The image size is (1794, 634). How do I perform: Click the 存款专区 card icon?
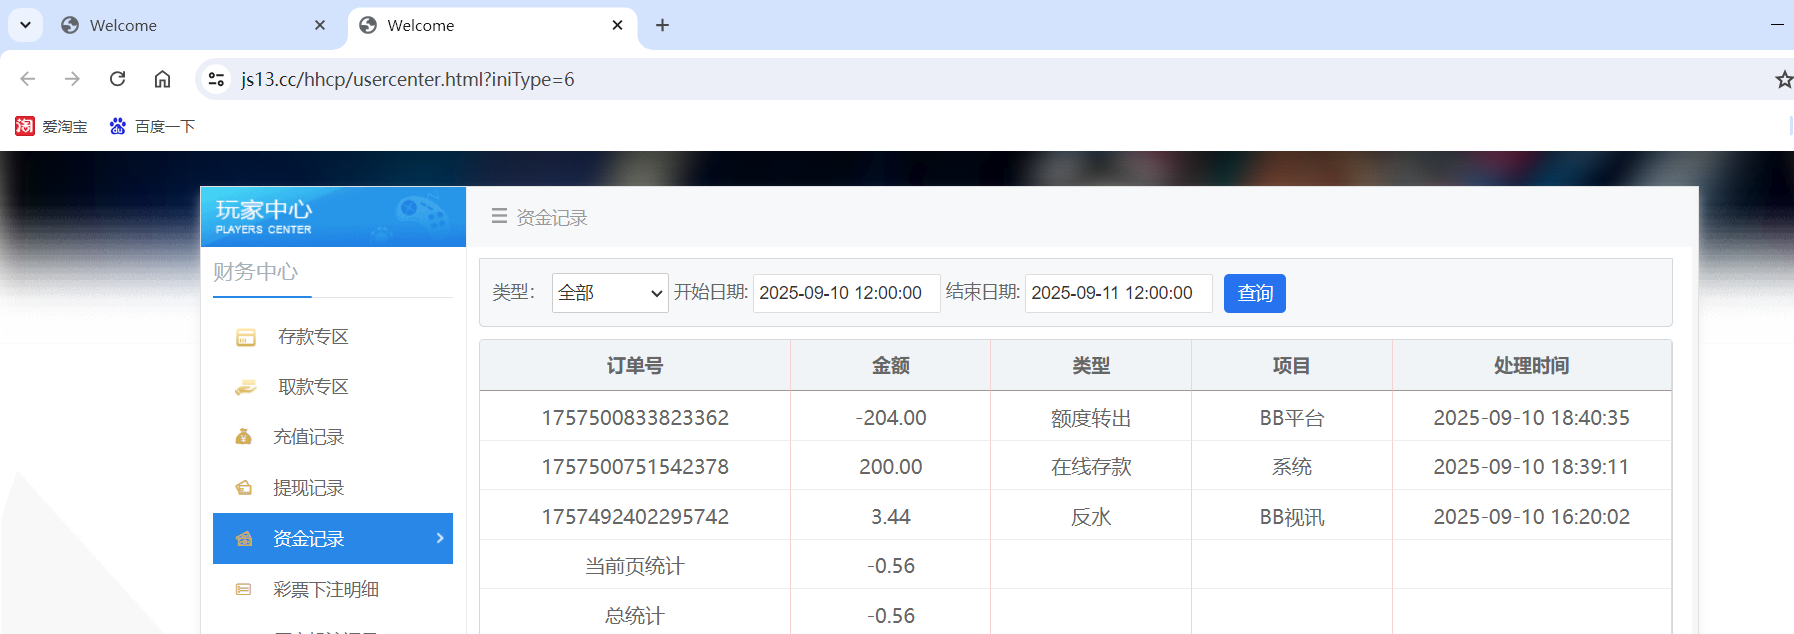click(245, 338)
